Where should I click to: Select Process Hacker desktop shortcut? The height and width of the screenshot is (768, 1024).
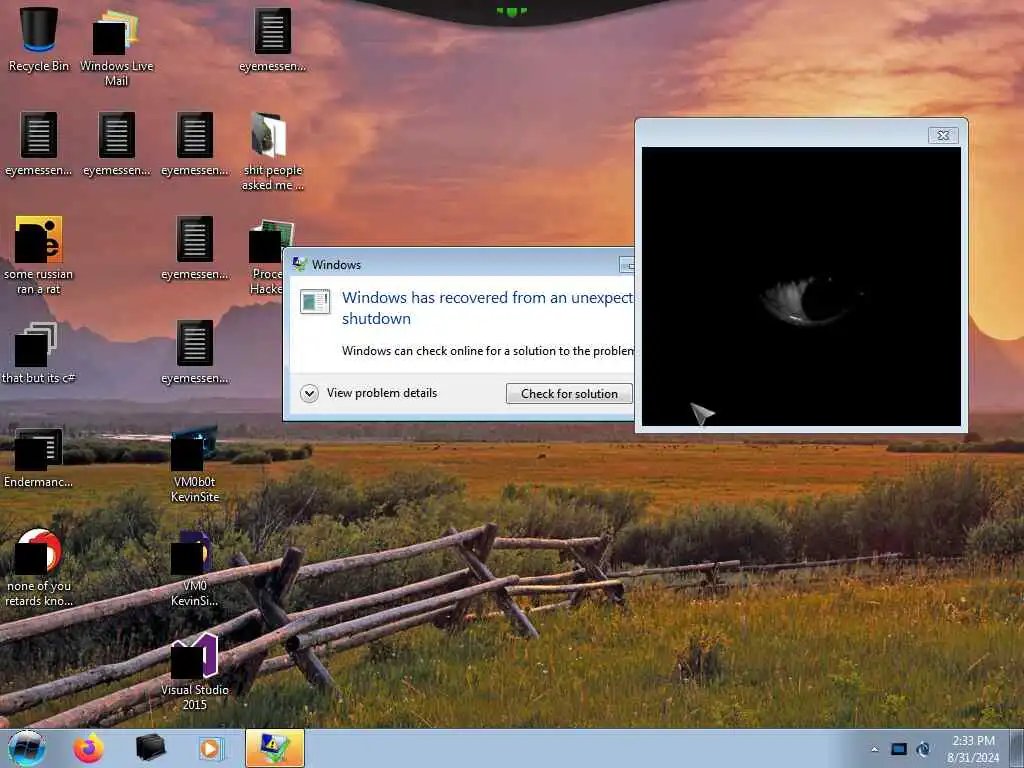point(266,256)
